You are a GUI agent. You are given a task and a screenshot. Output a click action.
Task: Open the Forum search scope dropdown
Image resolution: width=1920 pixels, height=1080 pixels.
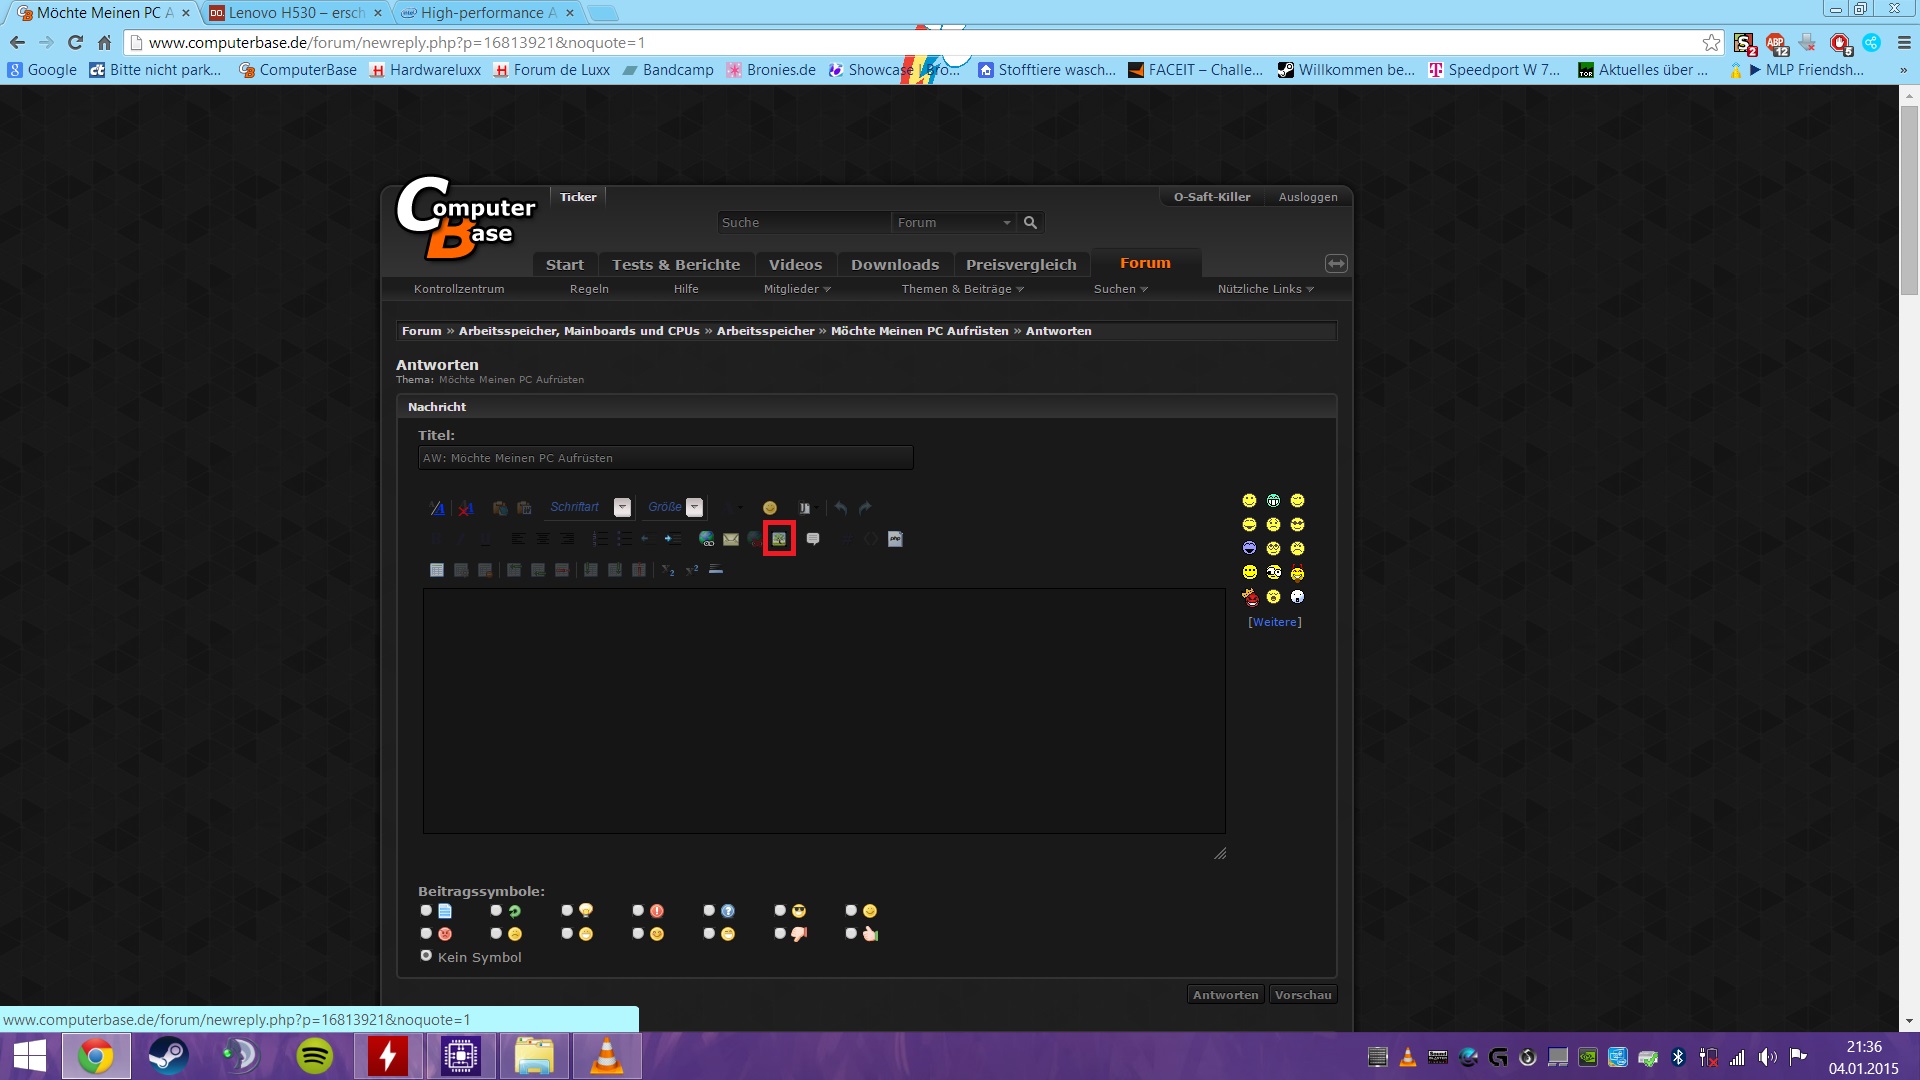953,223
